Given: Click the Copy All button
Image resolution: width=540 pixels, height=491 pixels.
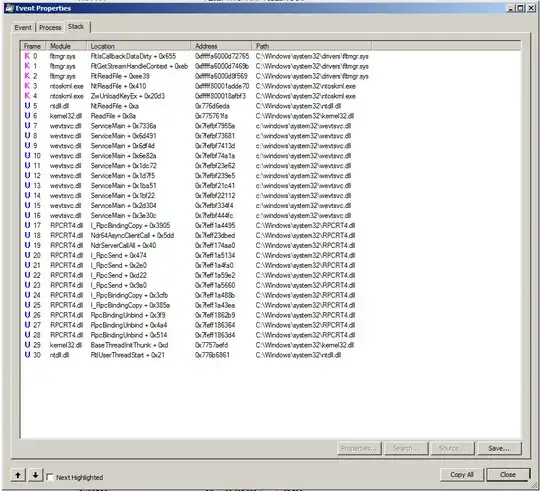Looking at the screenshot, I should pyautogui.click(x=462, y=474).
